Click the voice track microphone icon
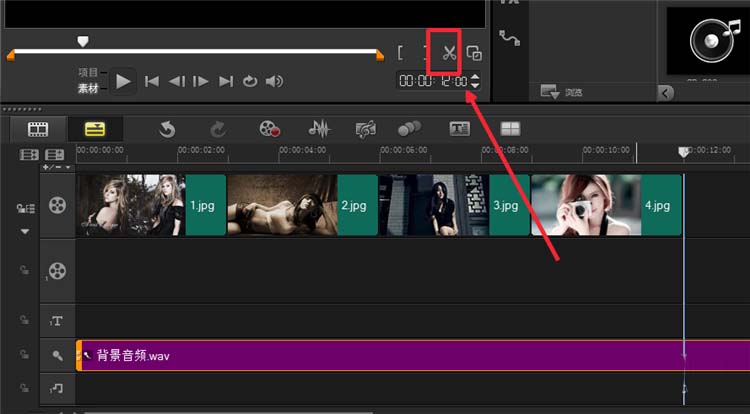This screenshot has width=750, height=414. tap(57, 355)
